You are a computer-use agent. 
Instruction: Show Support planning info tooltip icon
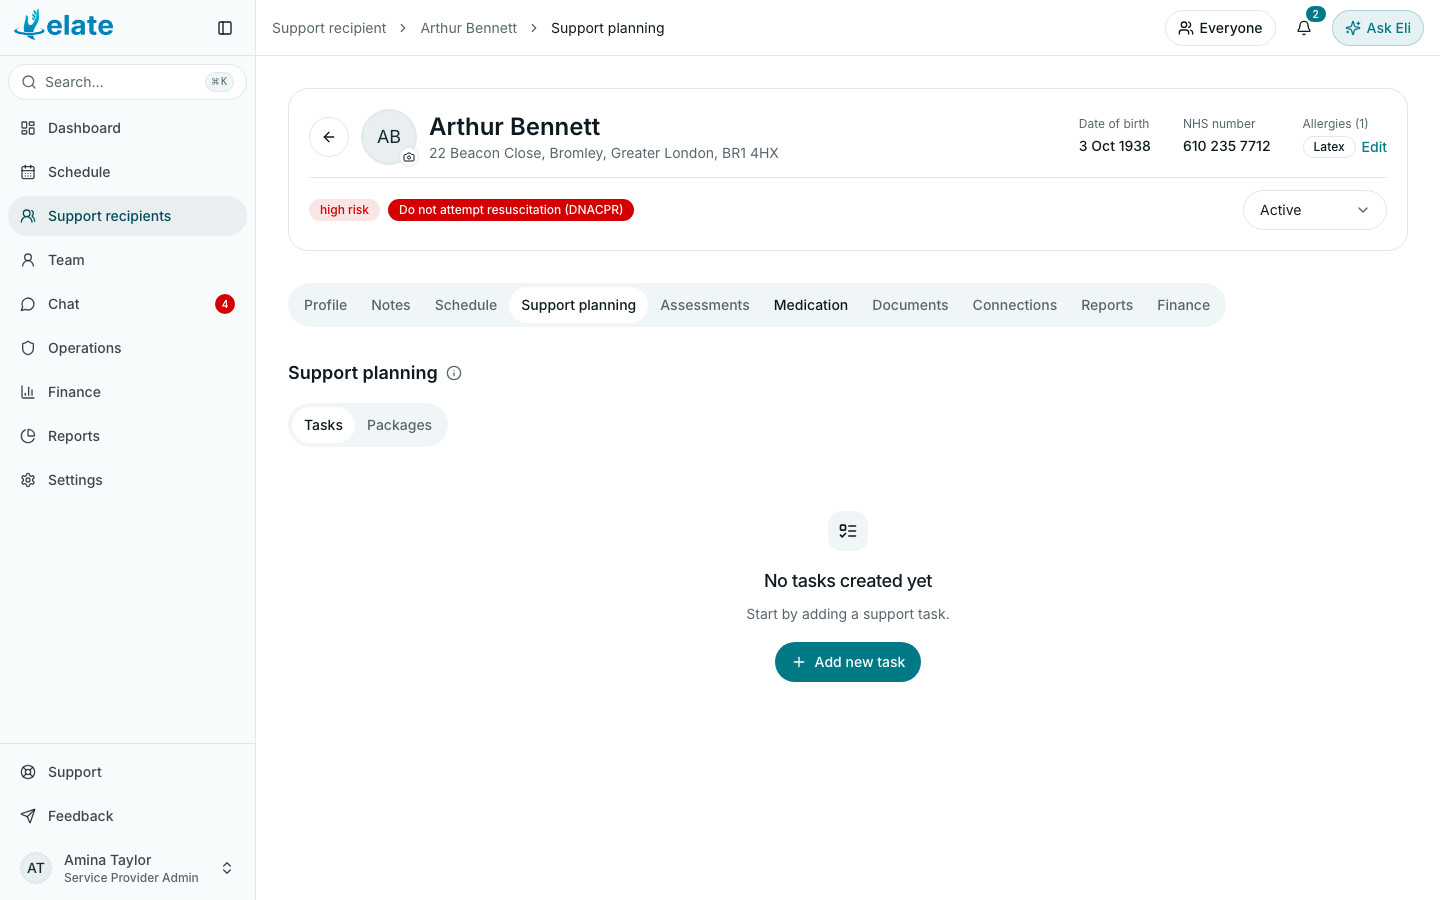[x=454, y=373]
